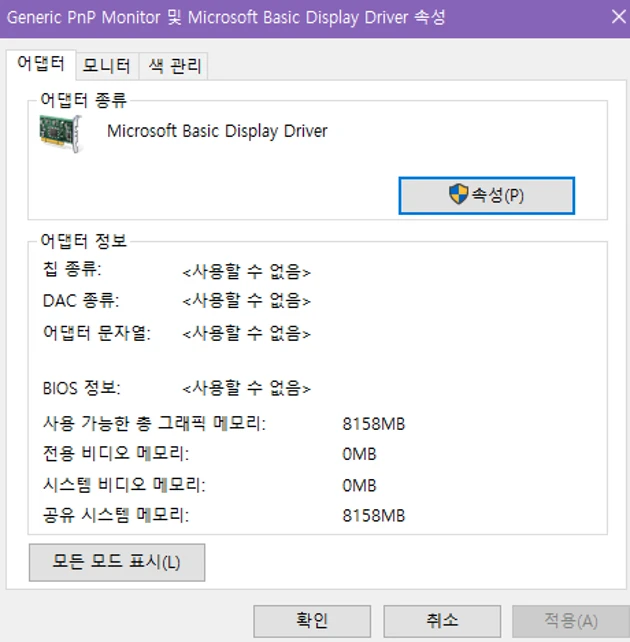Screen dimensions: 630x642
Task: Click the 공유 시스템 메모리 label
Action: coord(116,515)
